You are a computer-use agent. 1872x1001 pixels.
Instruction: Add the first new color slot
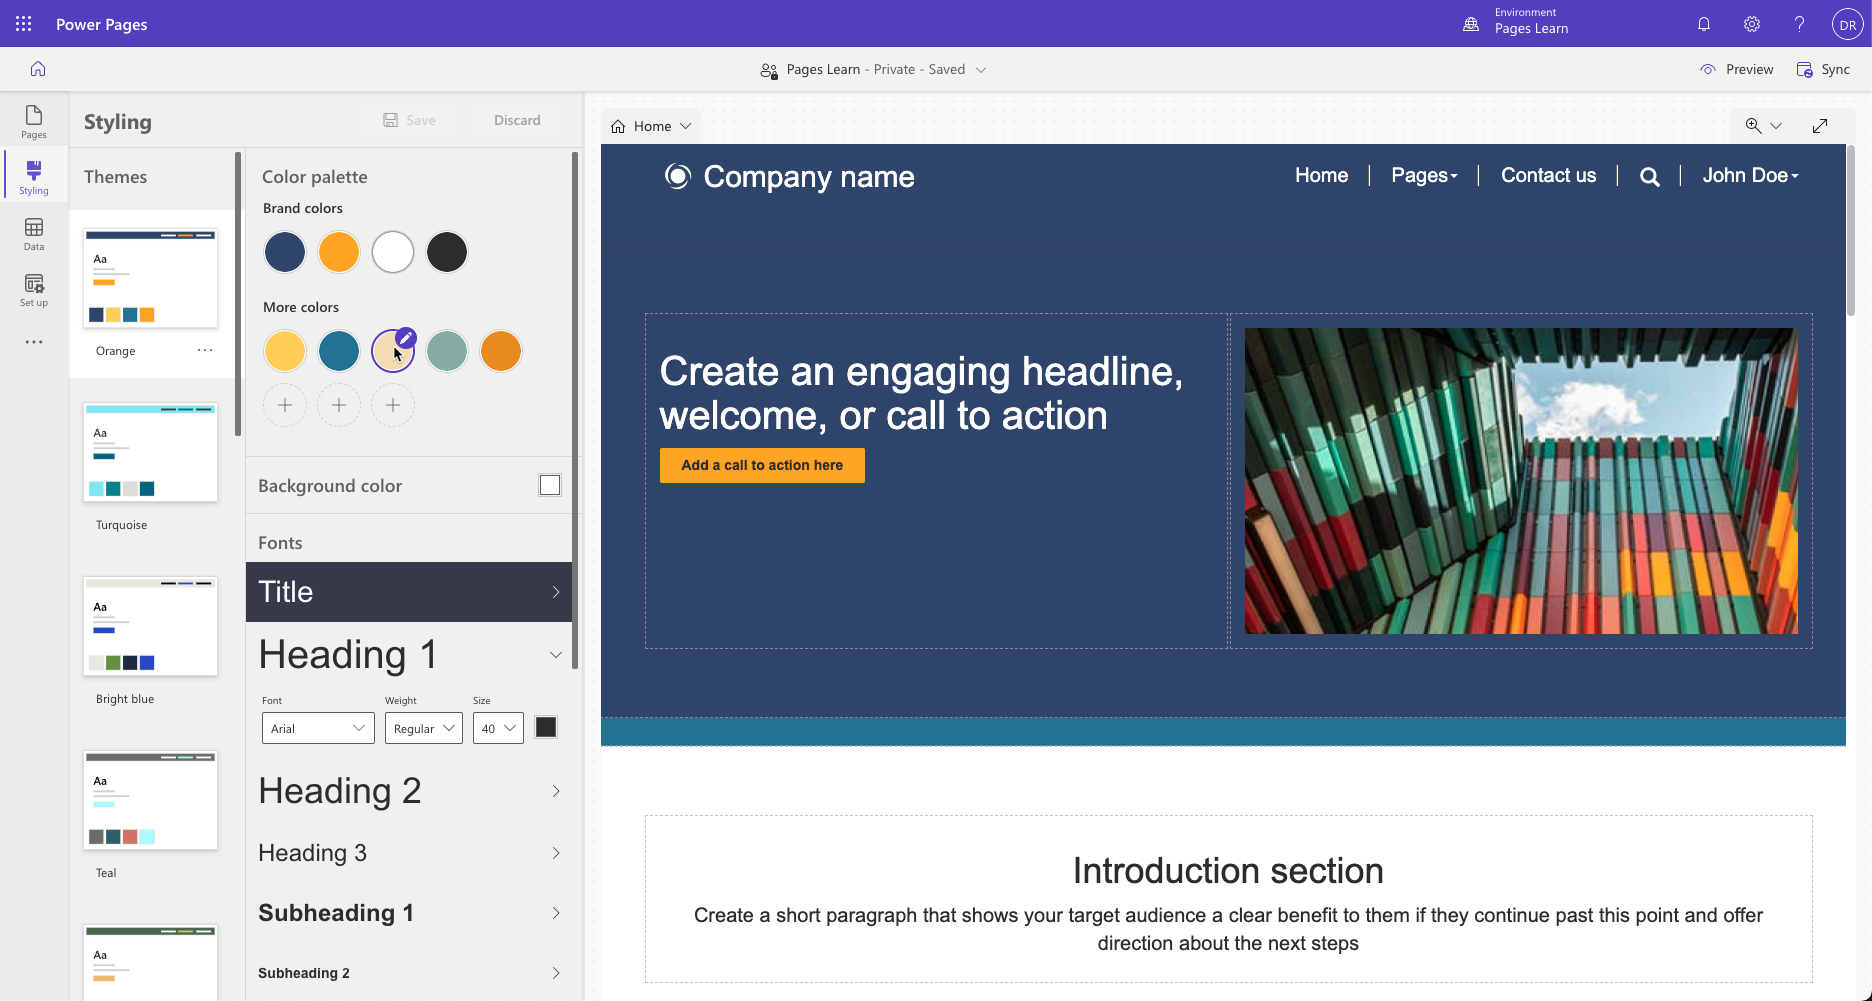tap(285, 405)
